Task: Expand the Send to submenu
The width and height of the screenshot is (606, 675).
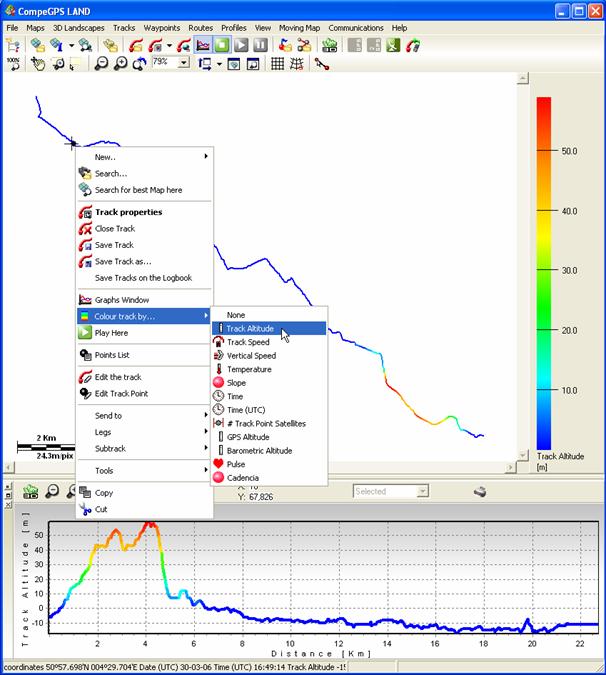Action: point(145,415)
